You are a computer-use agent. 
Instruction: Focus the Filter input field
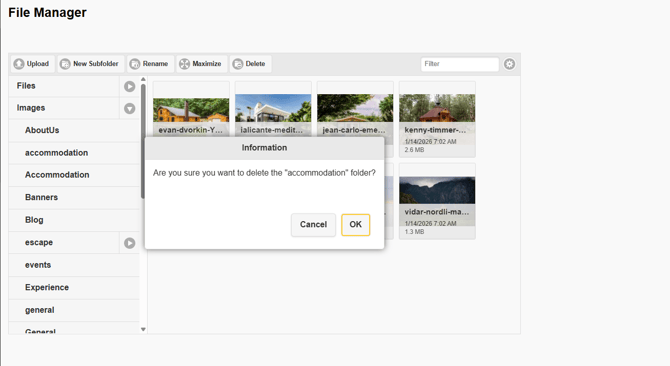tap(460, 64)
